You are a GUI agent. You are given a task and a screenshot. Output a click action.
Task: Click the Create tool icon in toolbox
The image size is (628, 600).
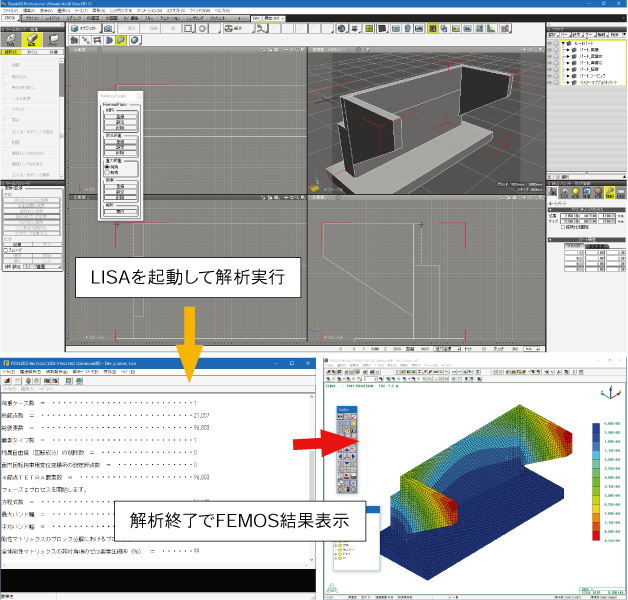(x=10, y=40)
